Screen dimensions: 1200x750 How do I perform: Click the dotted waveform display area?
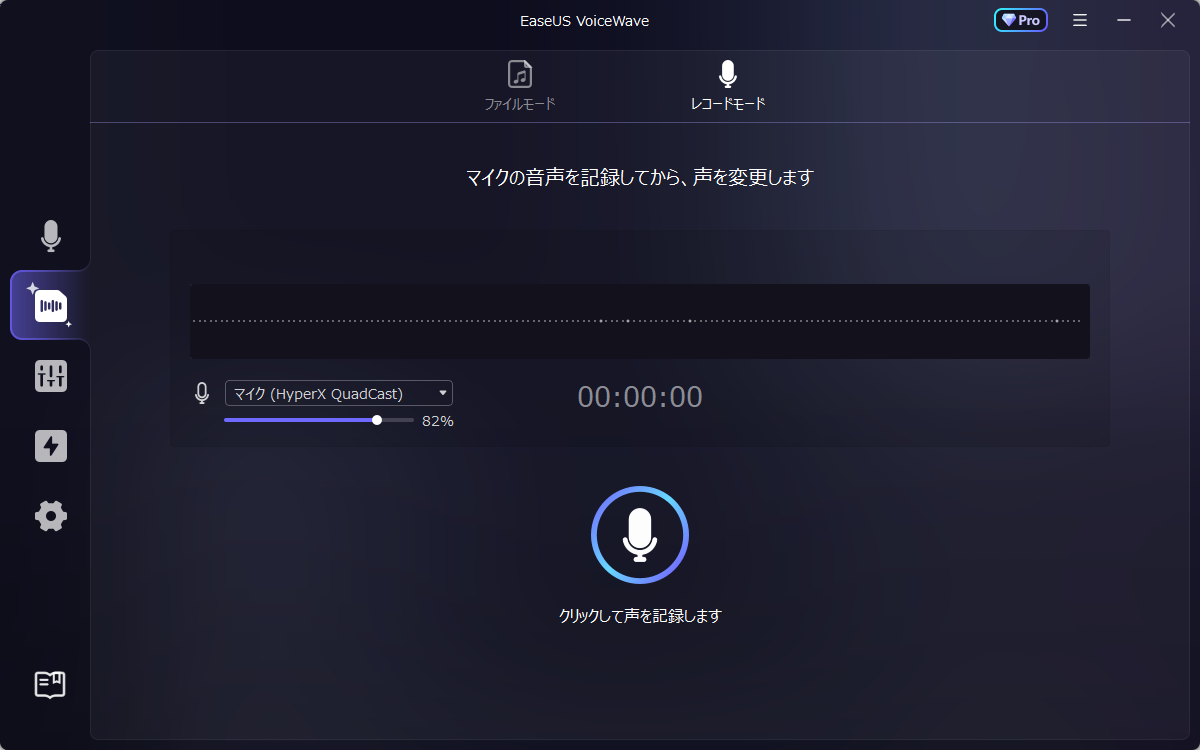[x=640, y=321]
